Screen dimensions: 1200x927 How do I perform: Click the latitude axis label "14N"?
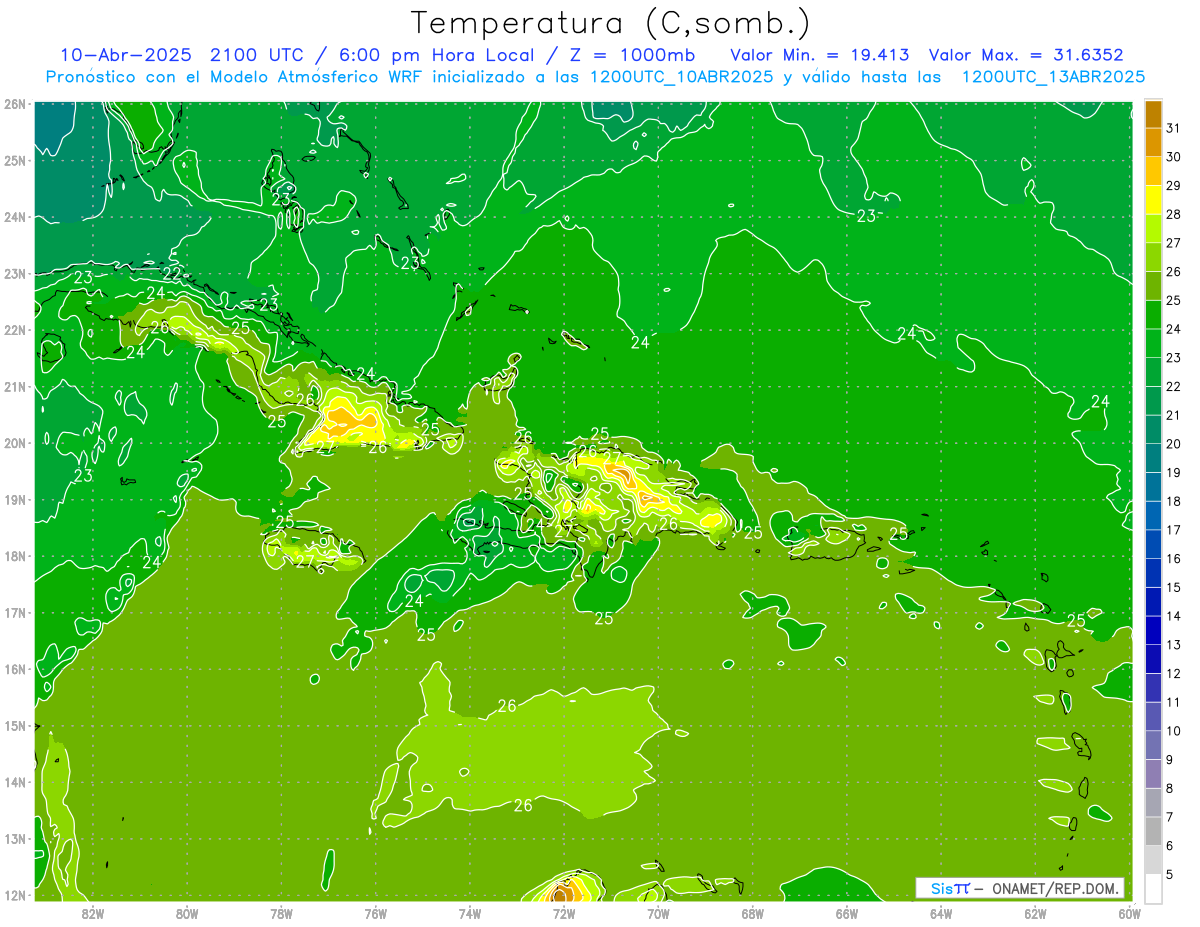click(x=15, y=782)
